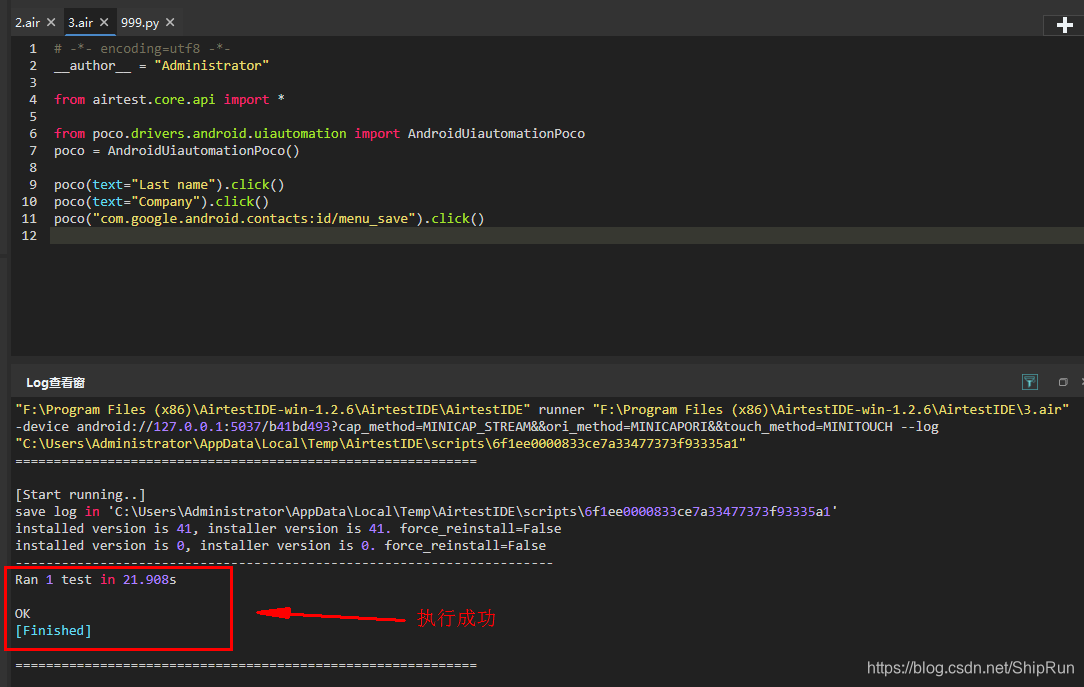The image size is (1084, 687).
Task: Click the menu_save click code line
Action: click(269, 218)
